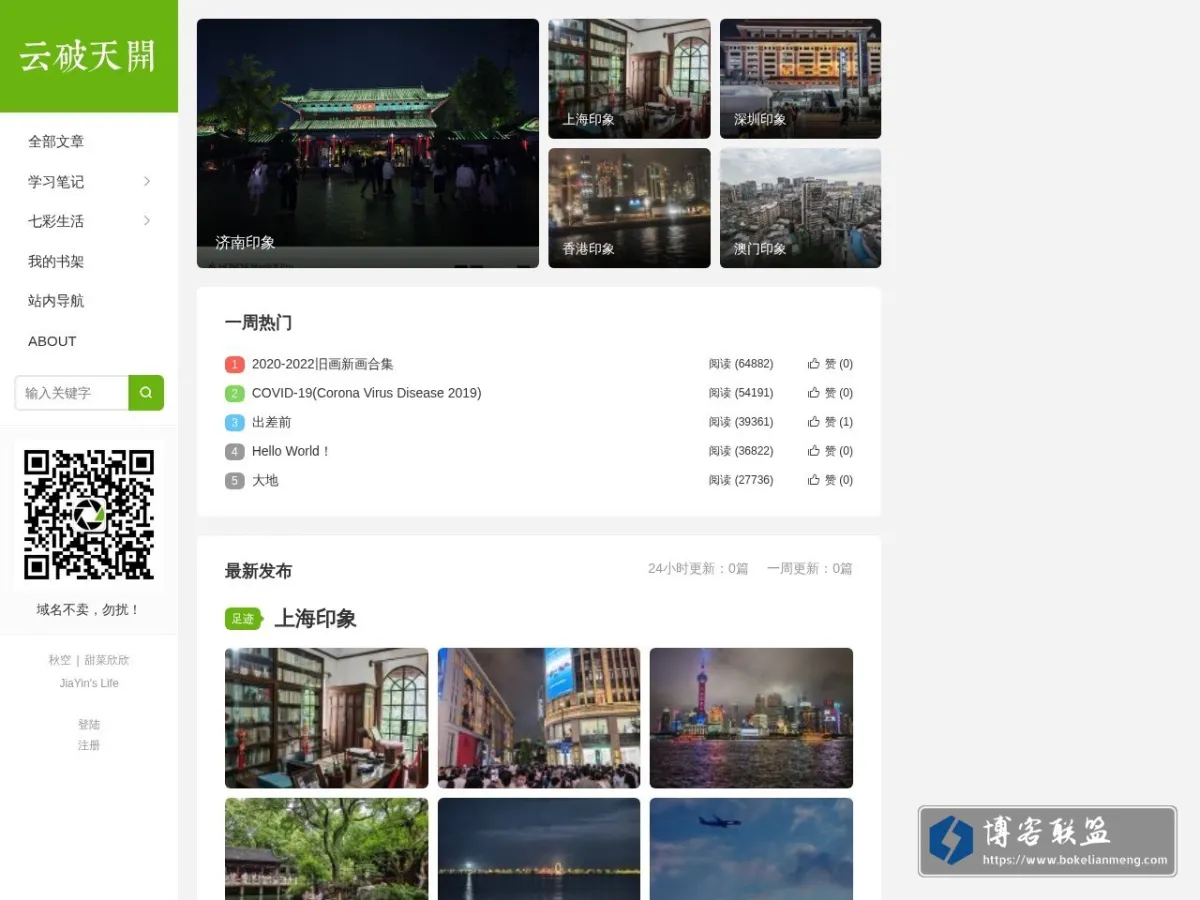Click thumbs-up icon on 出差前 row
1200x900 pixels.
pos(814,422)
